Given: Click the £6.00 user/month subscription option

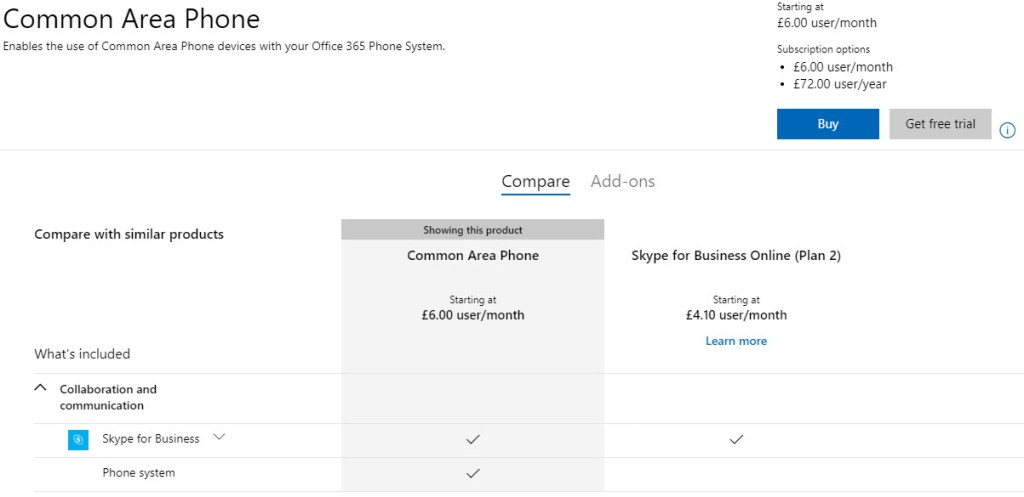Looking at the screenshot, I should pyautogui.click(x=843, y=67).
